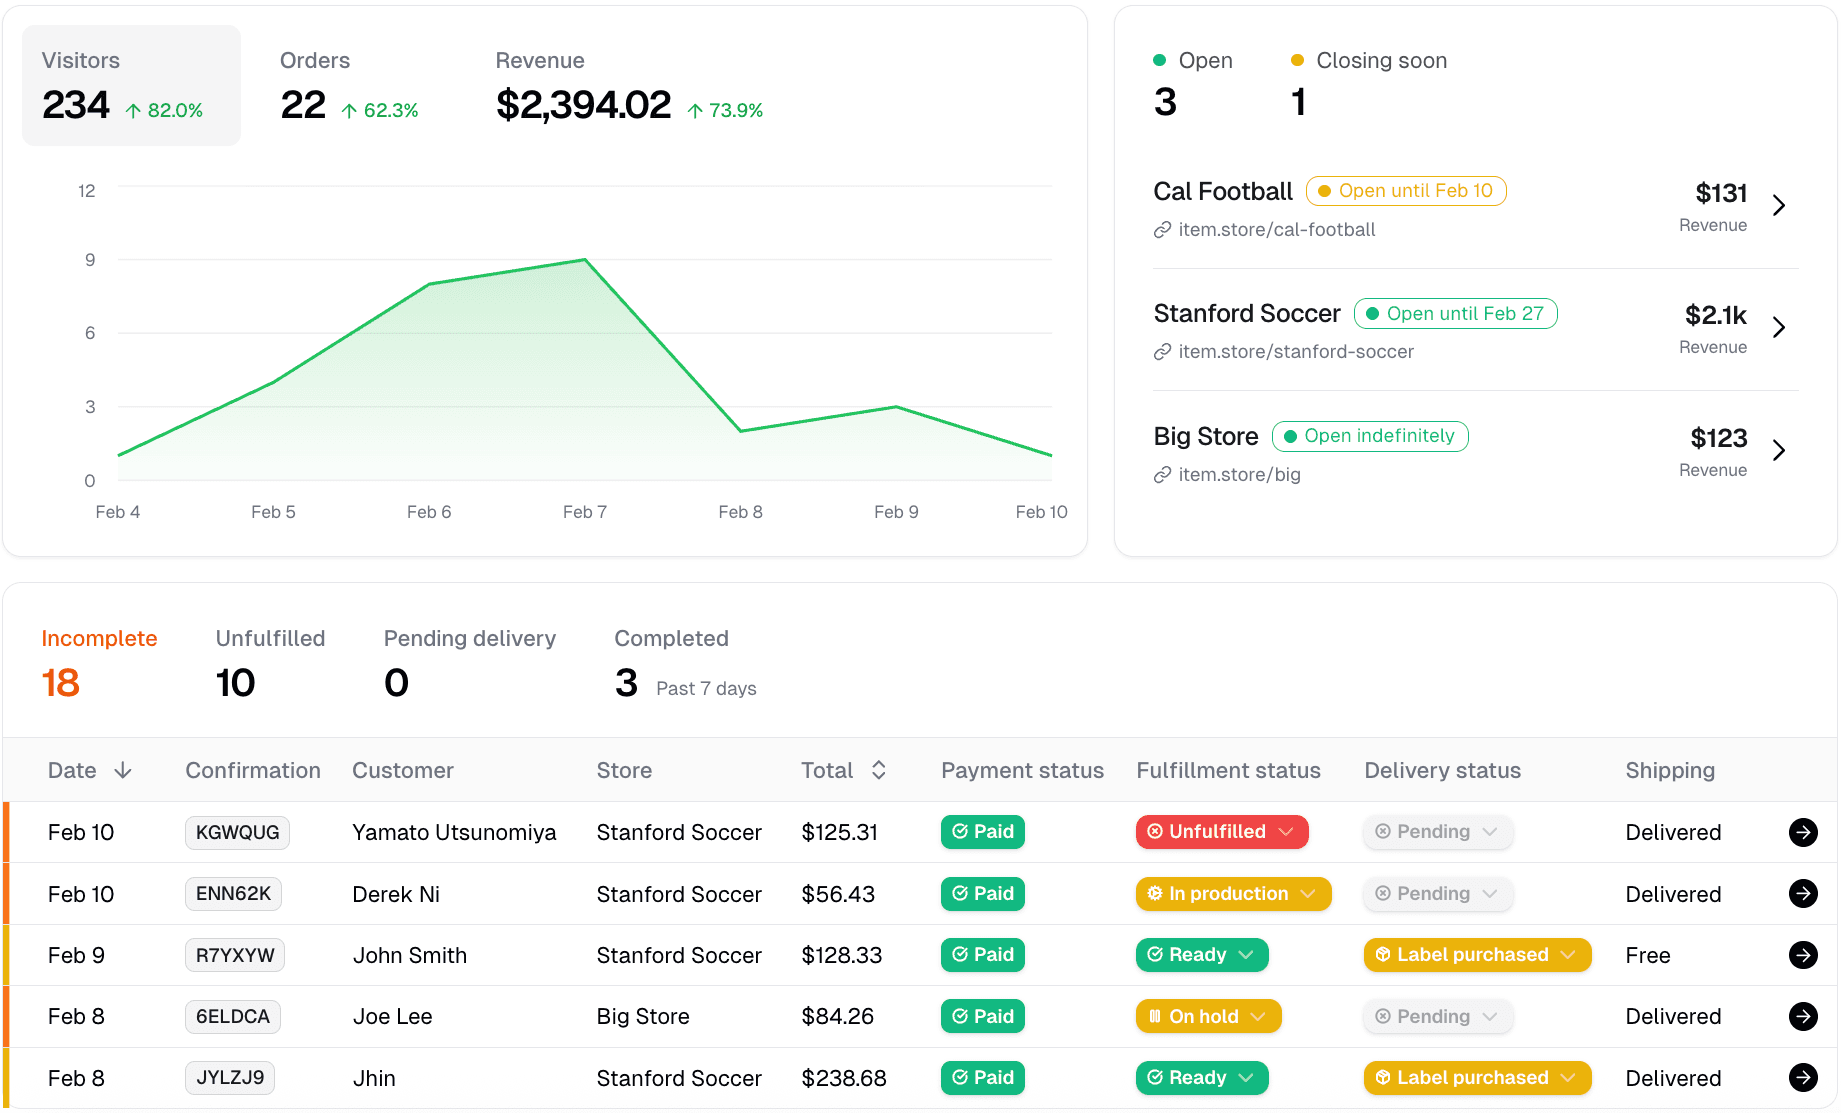Click the arrow icon on Derek Ni's order

[1802, 893]
